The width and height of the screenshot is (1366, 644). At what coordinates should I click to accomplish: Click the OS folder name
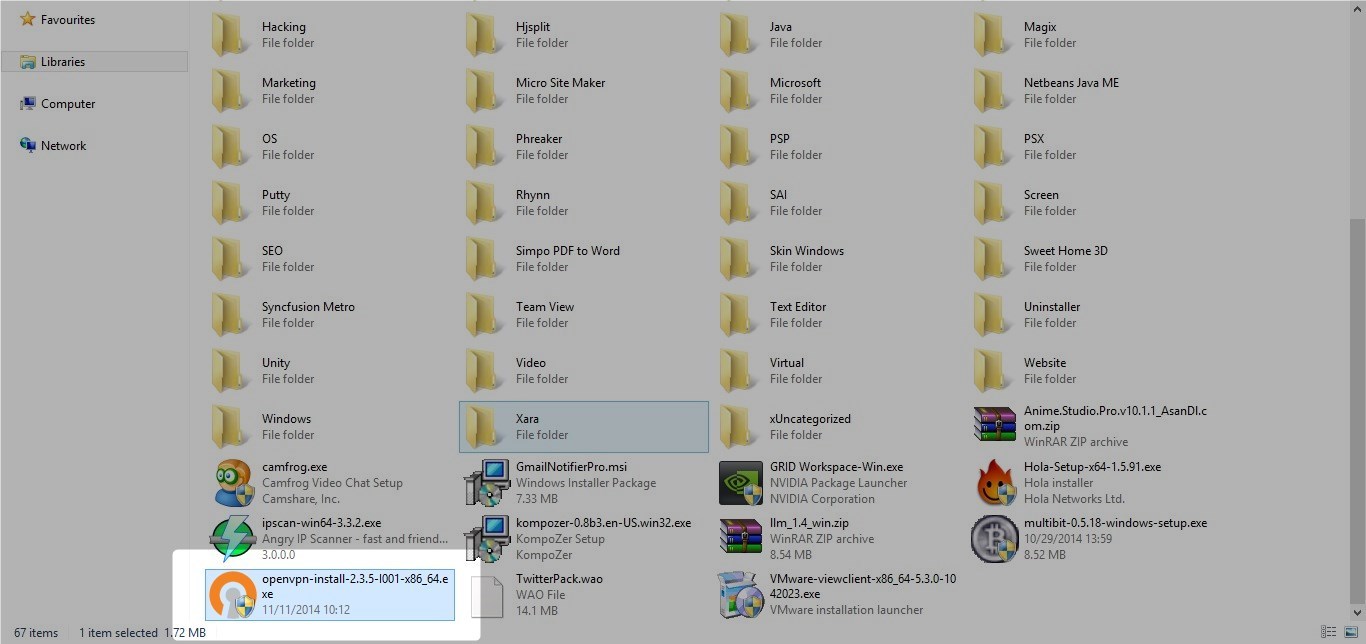click(269, 139)
